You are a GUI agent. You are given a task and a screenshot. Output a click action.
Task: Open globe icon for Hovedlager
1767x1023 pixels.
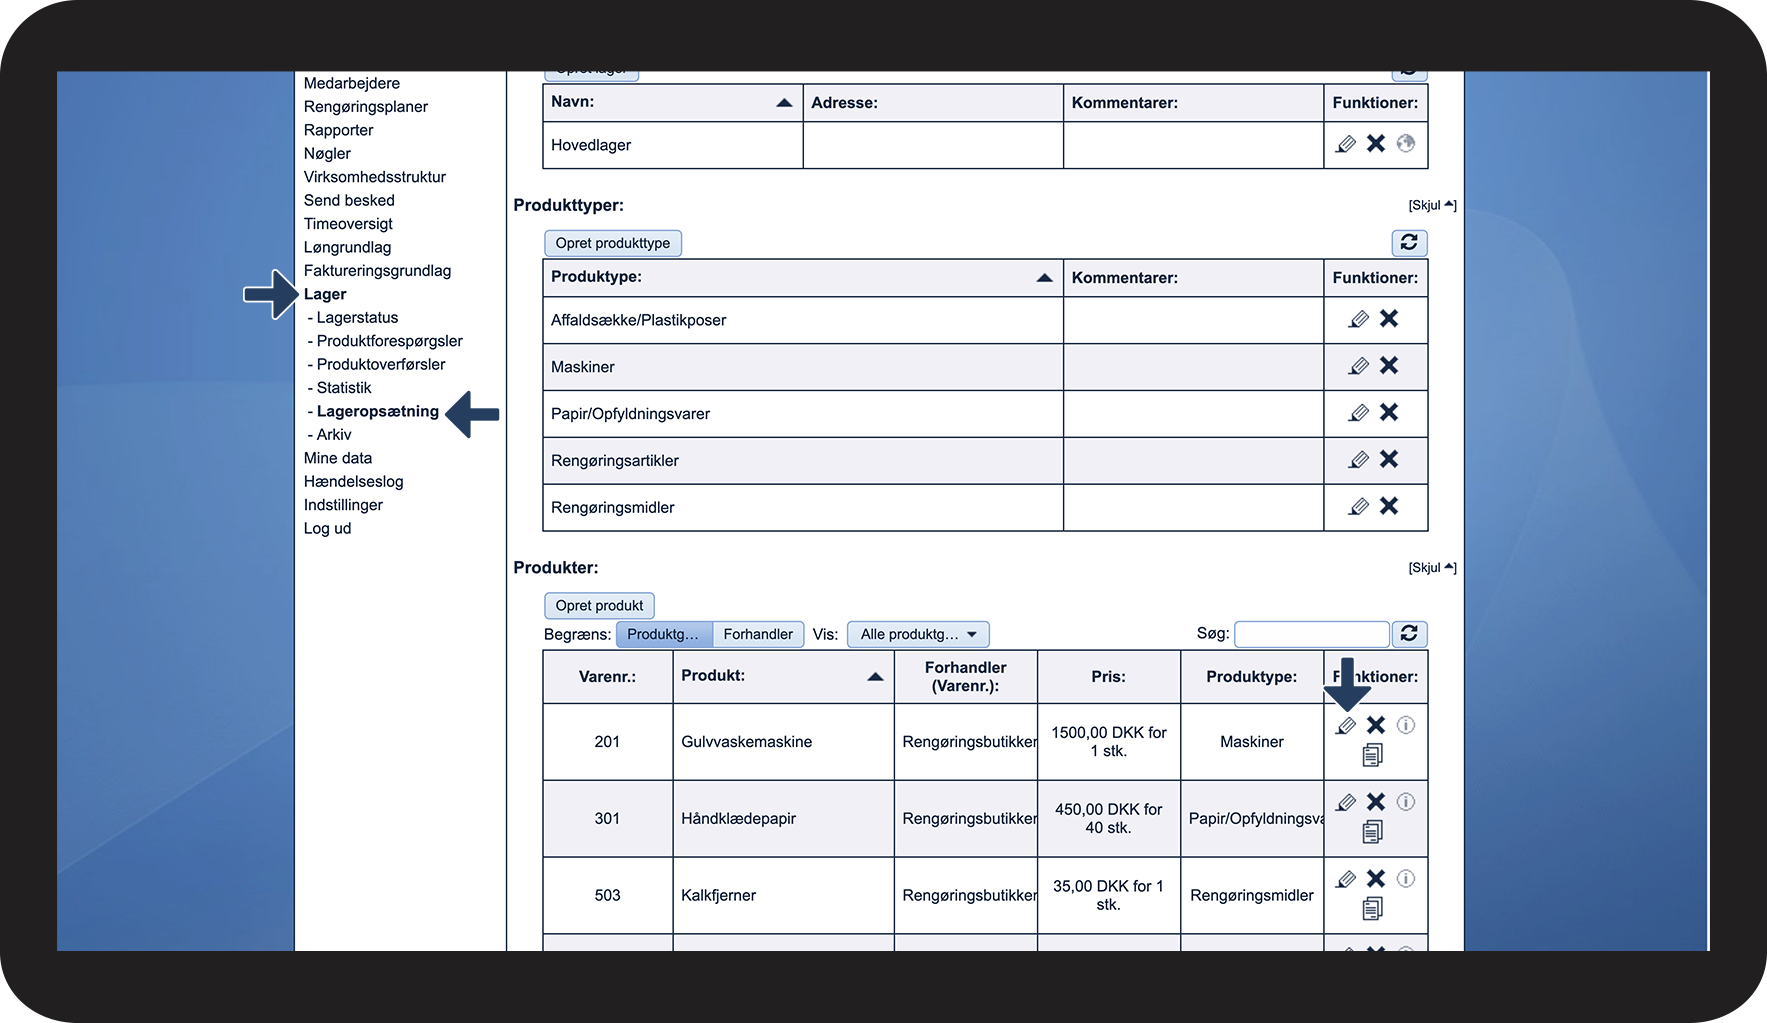[x=1406, y=144]
